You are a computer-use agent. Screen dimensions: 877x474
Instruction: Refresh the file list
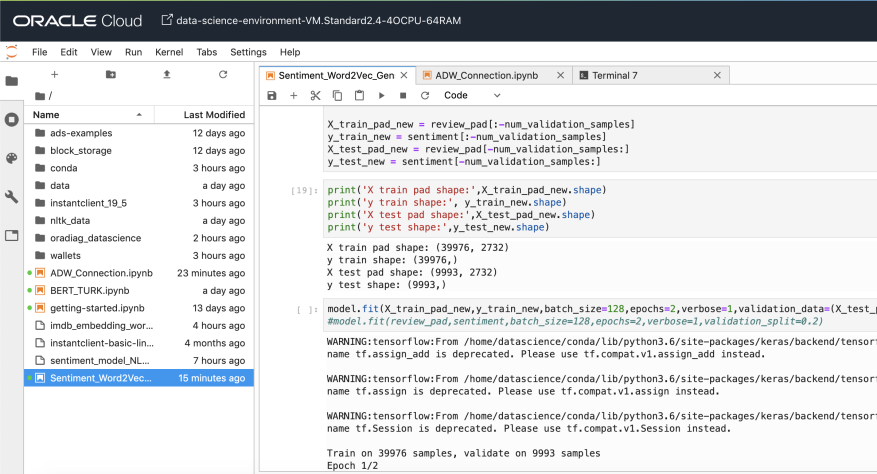222,74
